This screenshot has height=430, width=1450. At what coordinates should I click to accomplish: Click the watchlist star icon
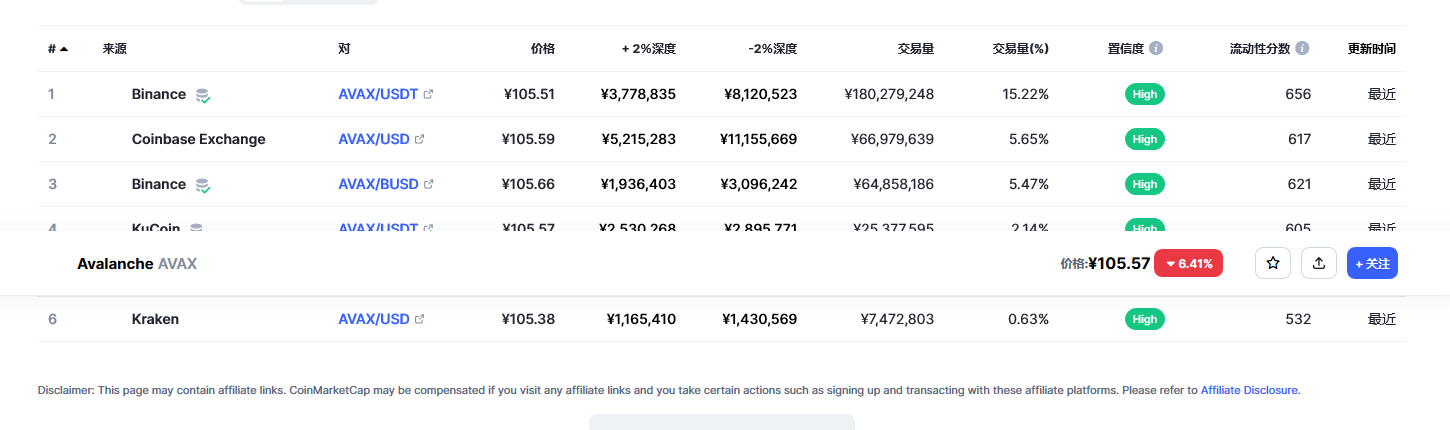pos(1273,263)
